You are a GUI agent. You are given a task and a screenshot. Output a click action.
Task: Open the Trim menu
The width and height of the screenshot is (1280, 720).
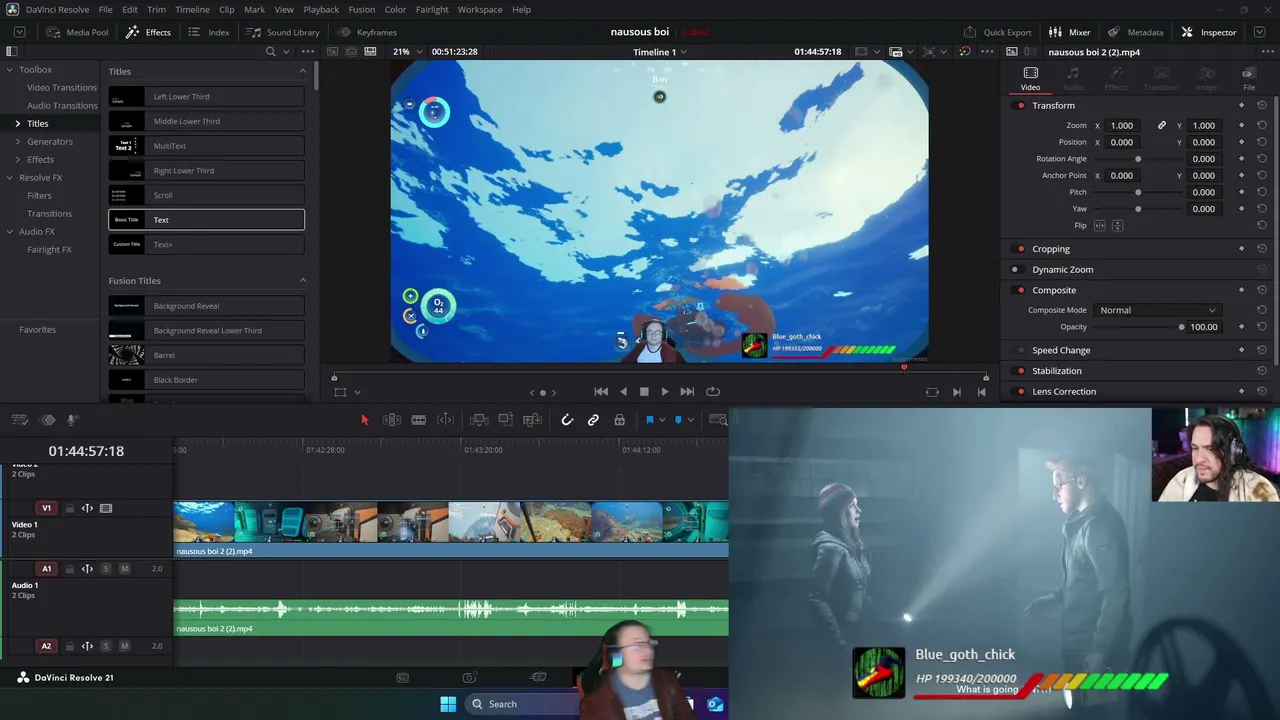[x=156, y=9]
